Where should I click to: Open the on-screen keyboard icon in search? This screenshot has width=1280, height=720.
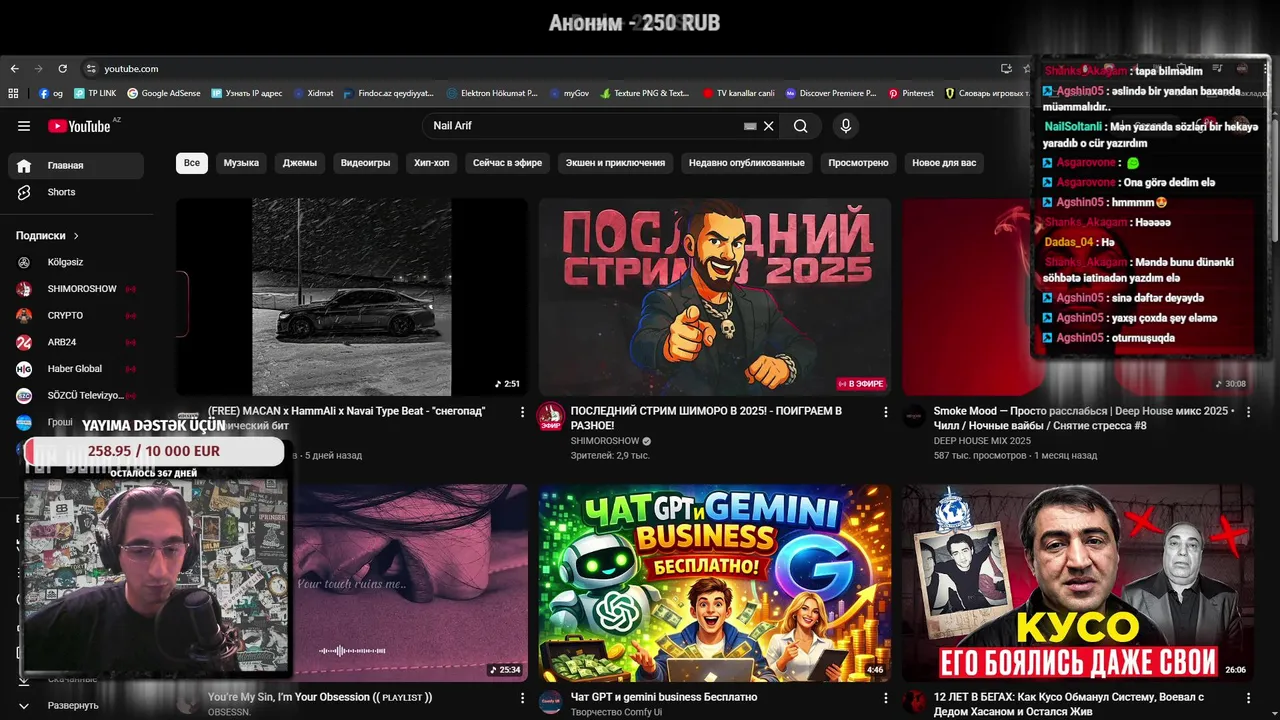coord(750,126)
